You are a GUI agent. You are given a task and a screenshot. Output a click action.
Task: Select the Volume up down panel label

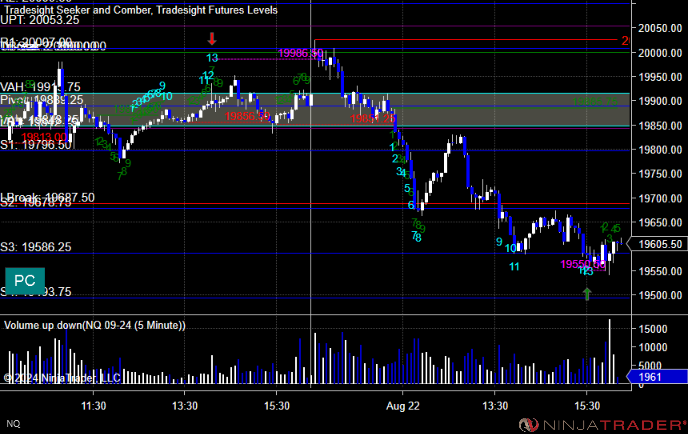95,325
